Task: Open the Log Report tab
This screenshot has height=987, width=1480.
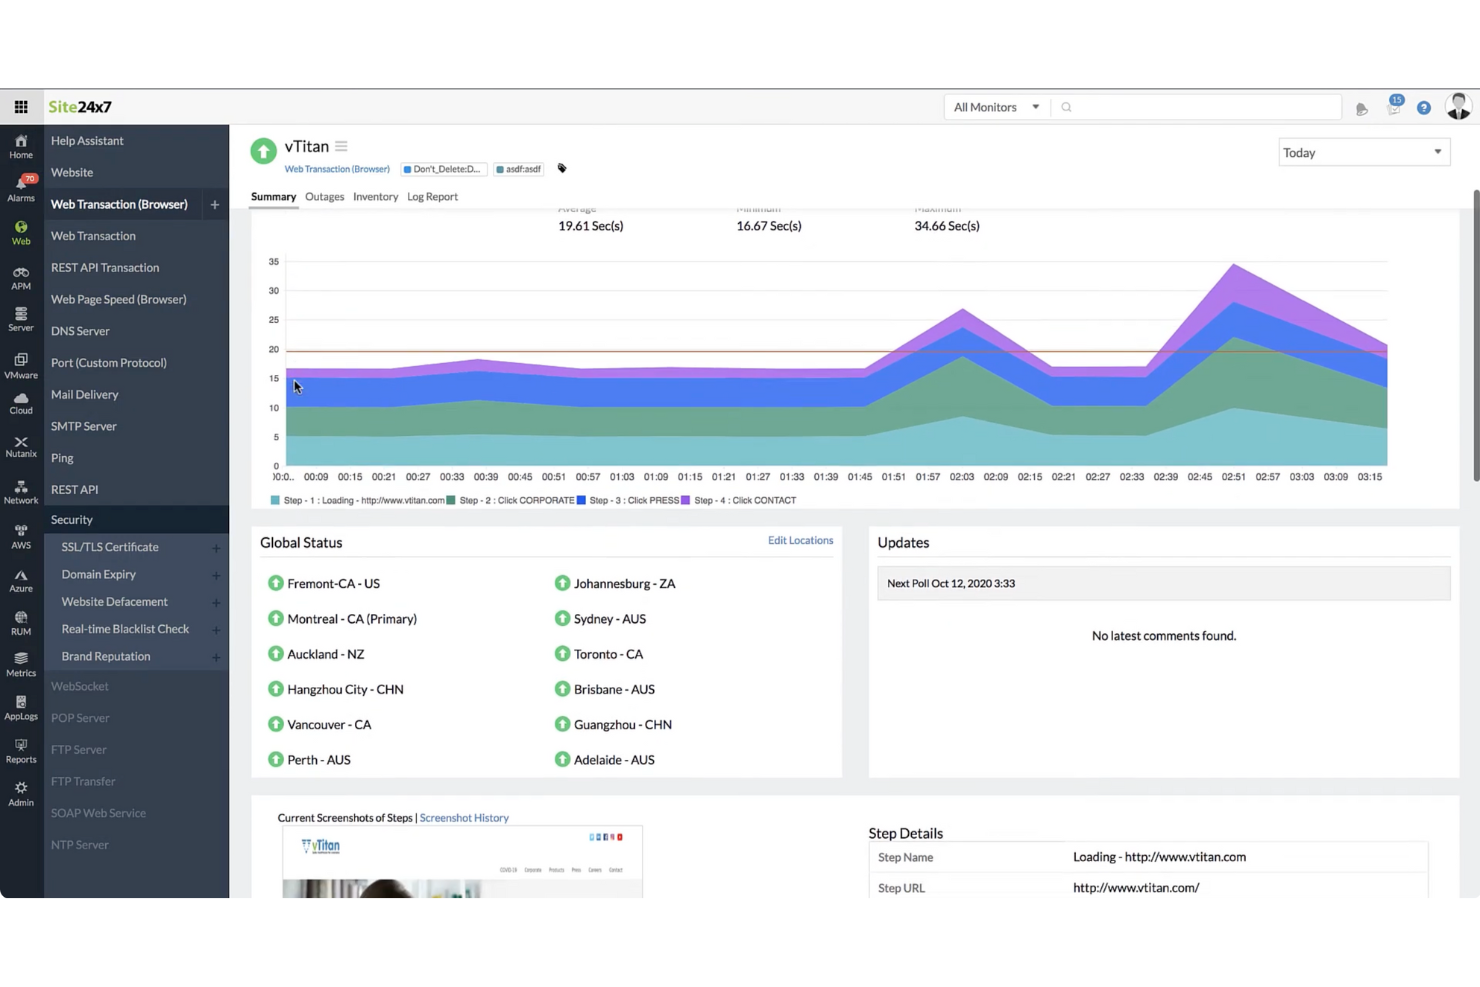Action: point(432,196)
